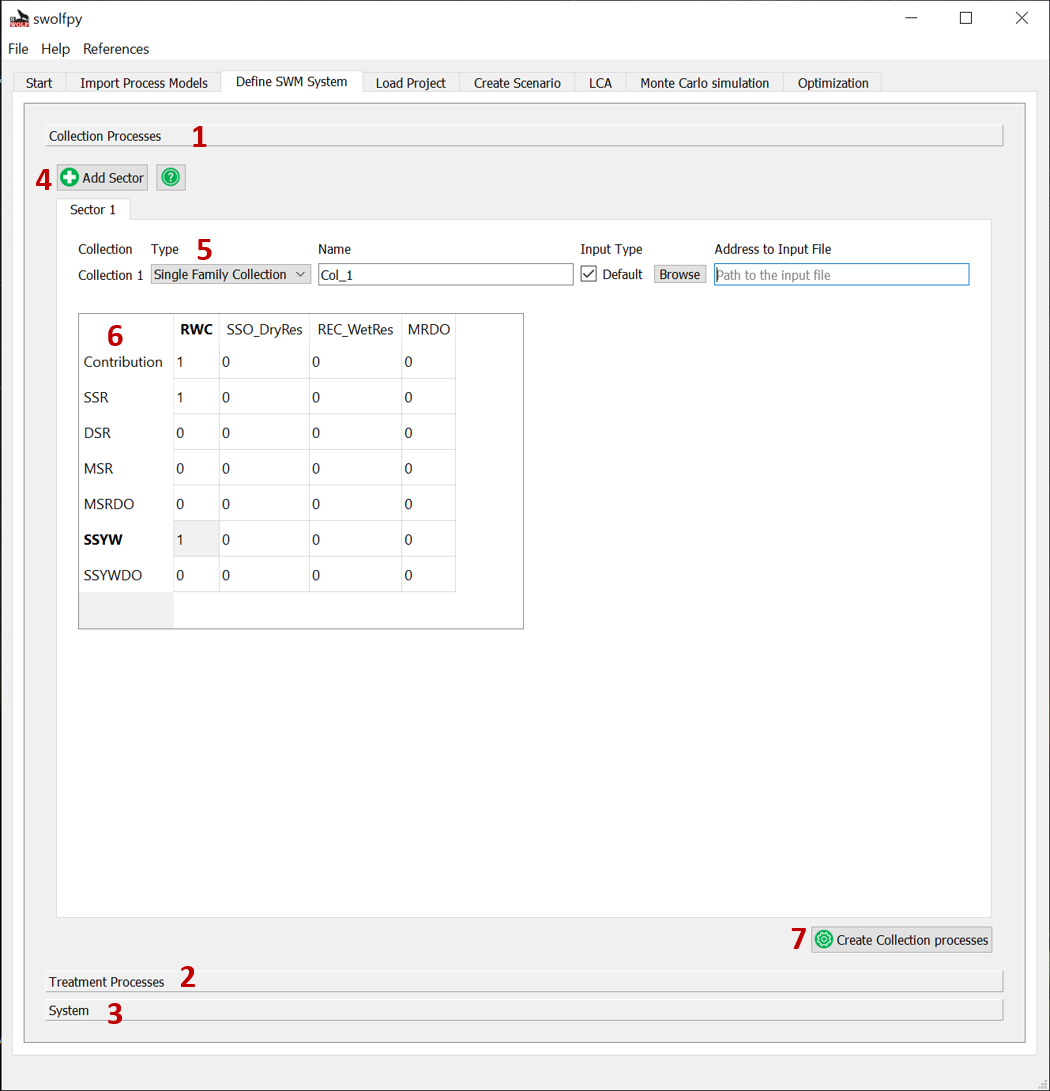Open the File menu
The width and height of the screenshot is (1050, 1091).
[x=18, y=49]
